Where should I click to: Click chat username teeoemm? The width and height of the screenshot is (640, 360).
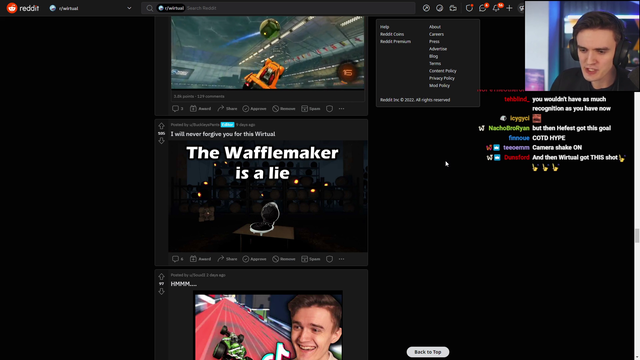click(x=516, y=148)
